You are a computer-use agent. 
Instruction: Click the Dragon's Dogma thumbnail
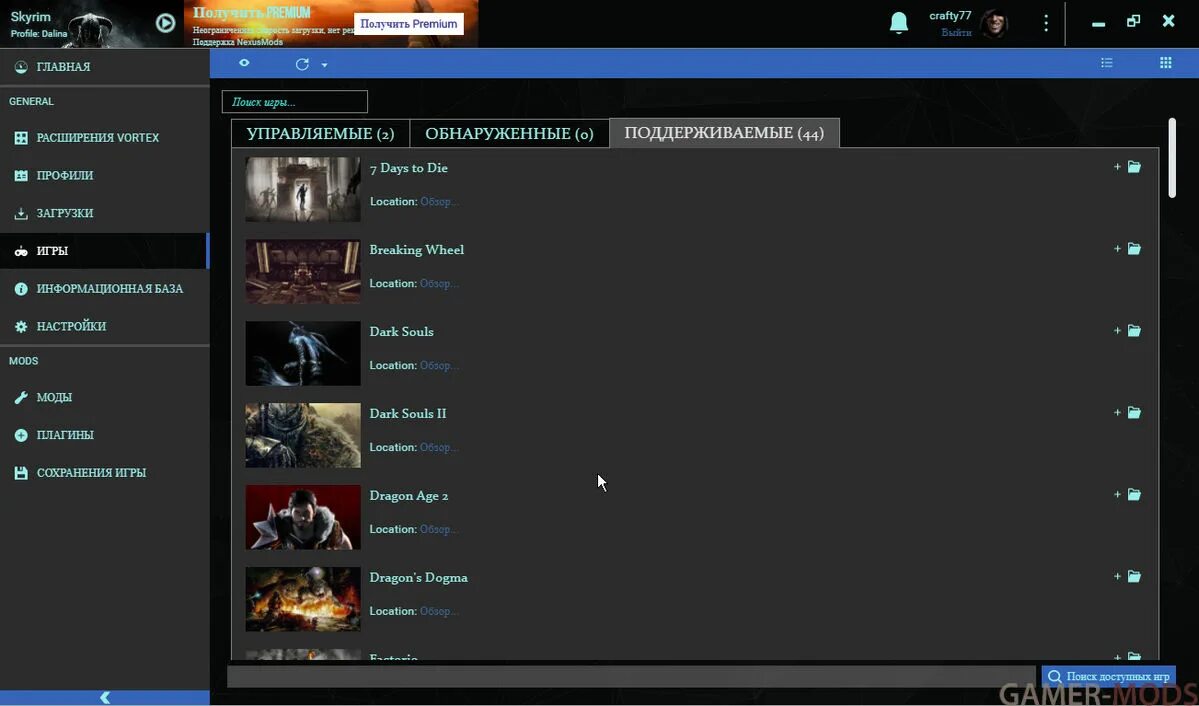coord(303,599)
